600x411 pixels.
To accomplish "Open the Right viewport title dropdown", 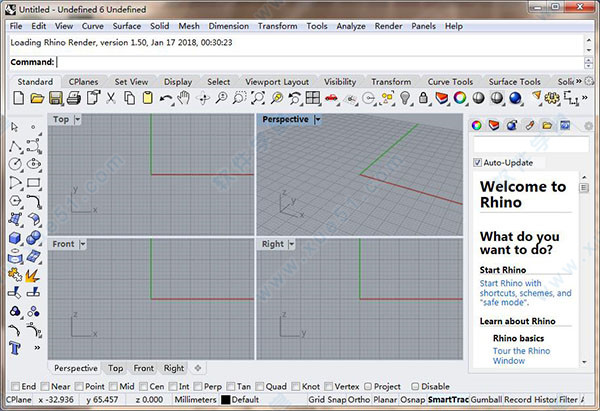I will (292, 243).
